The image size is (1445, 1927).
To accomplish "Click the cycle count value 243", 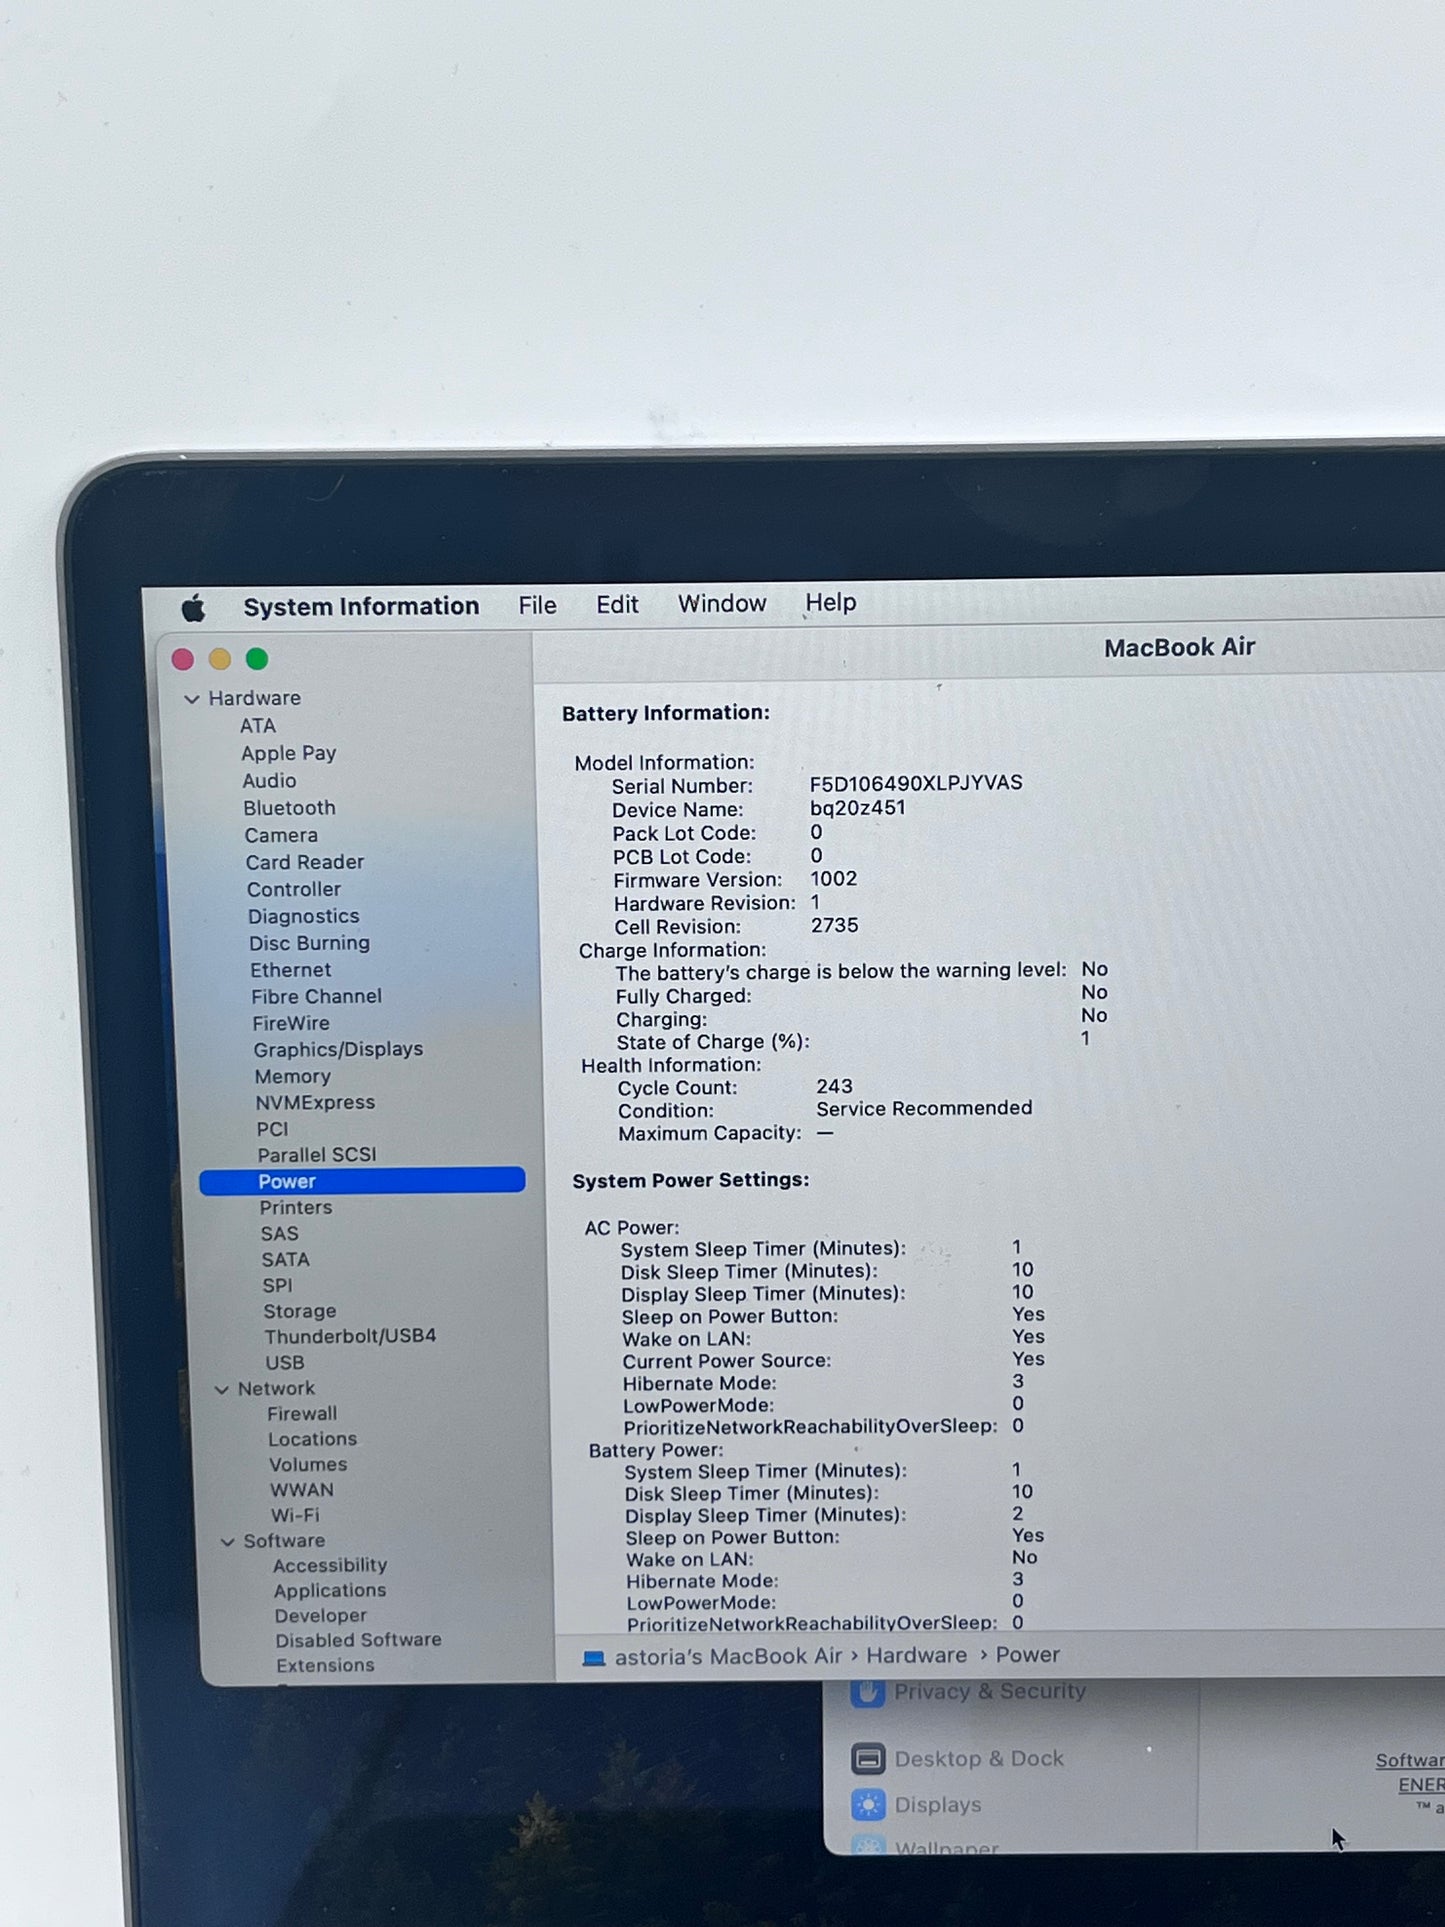I will (x=834, y=1087).
